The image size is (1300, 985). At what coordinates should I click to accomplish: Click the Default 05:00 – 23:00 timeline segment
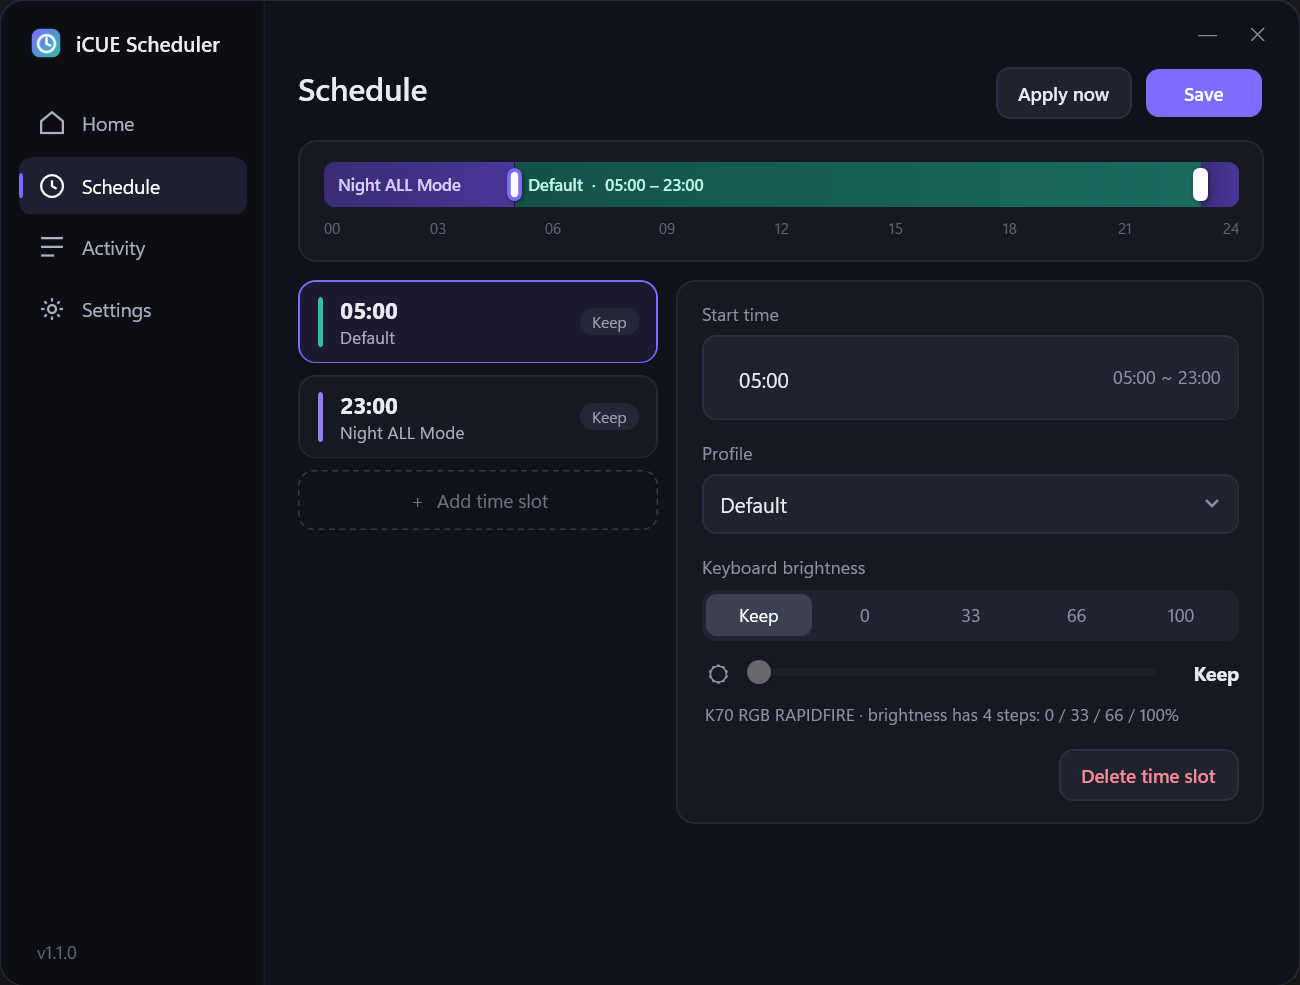point(857,185)
